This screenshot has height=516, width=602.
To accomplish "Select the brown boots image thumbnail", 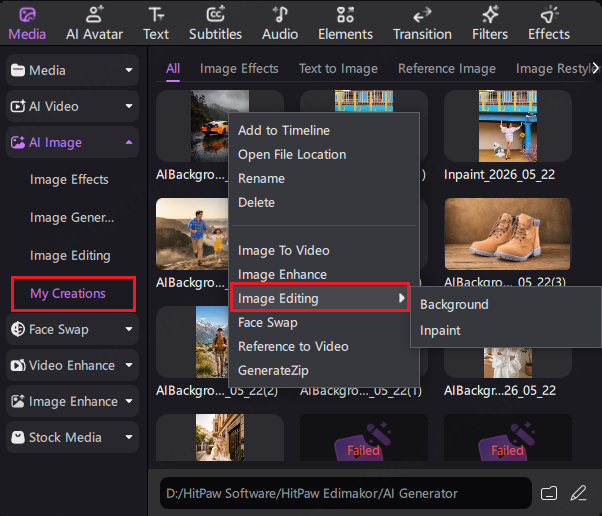I will (508, 234).
